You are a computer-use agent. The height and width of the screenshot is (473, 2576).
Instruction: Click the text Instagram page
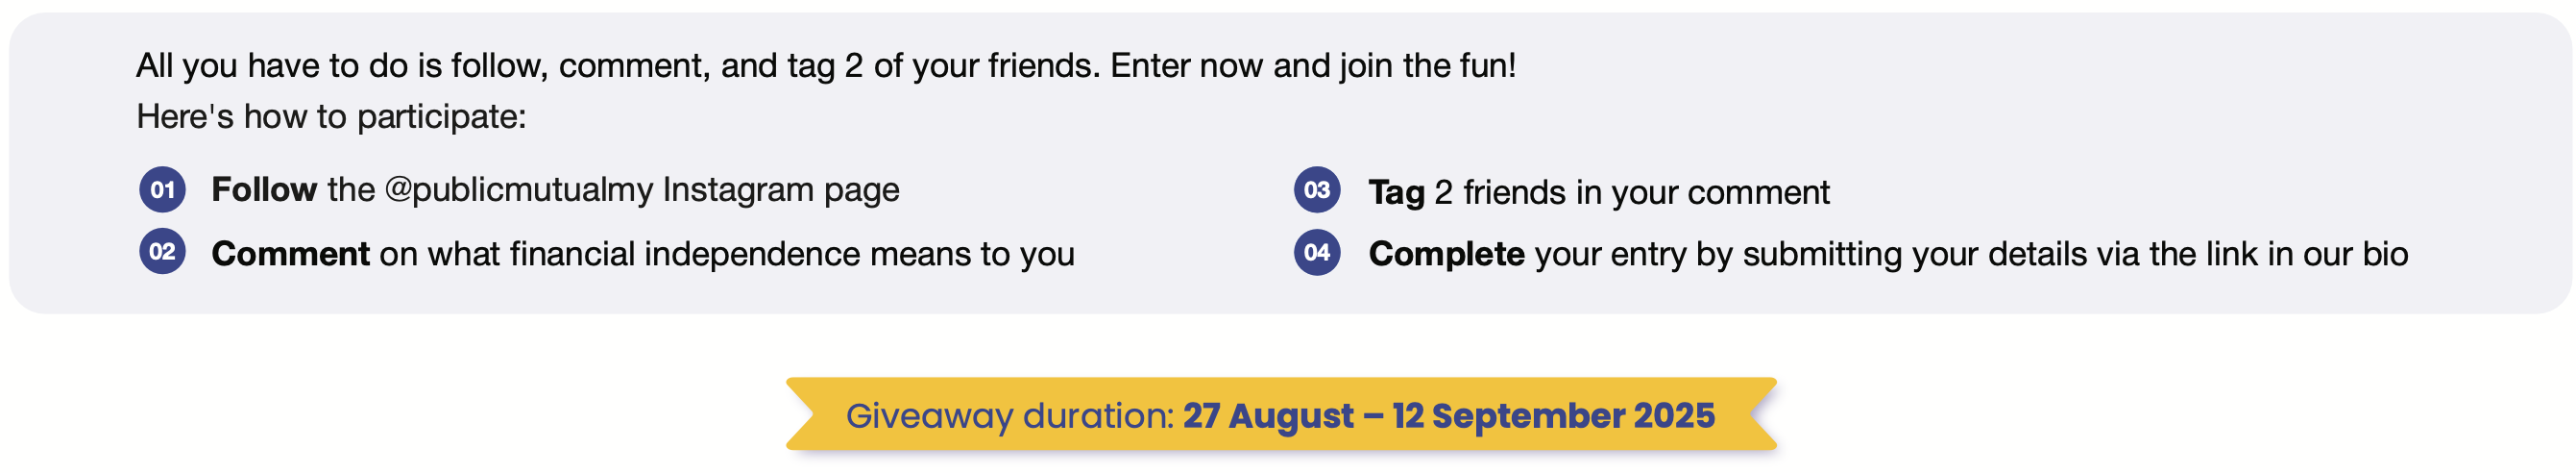click(781, 190)
